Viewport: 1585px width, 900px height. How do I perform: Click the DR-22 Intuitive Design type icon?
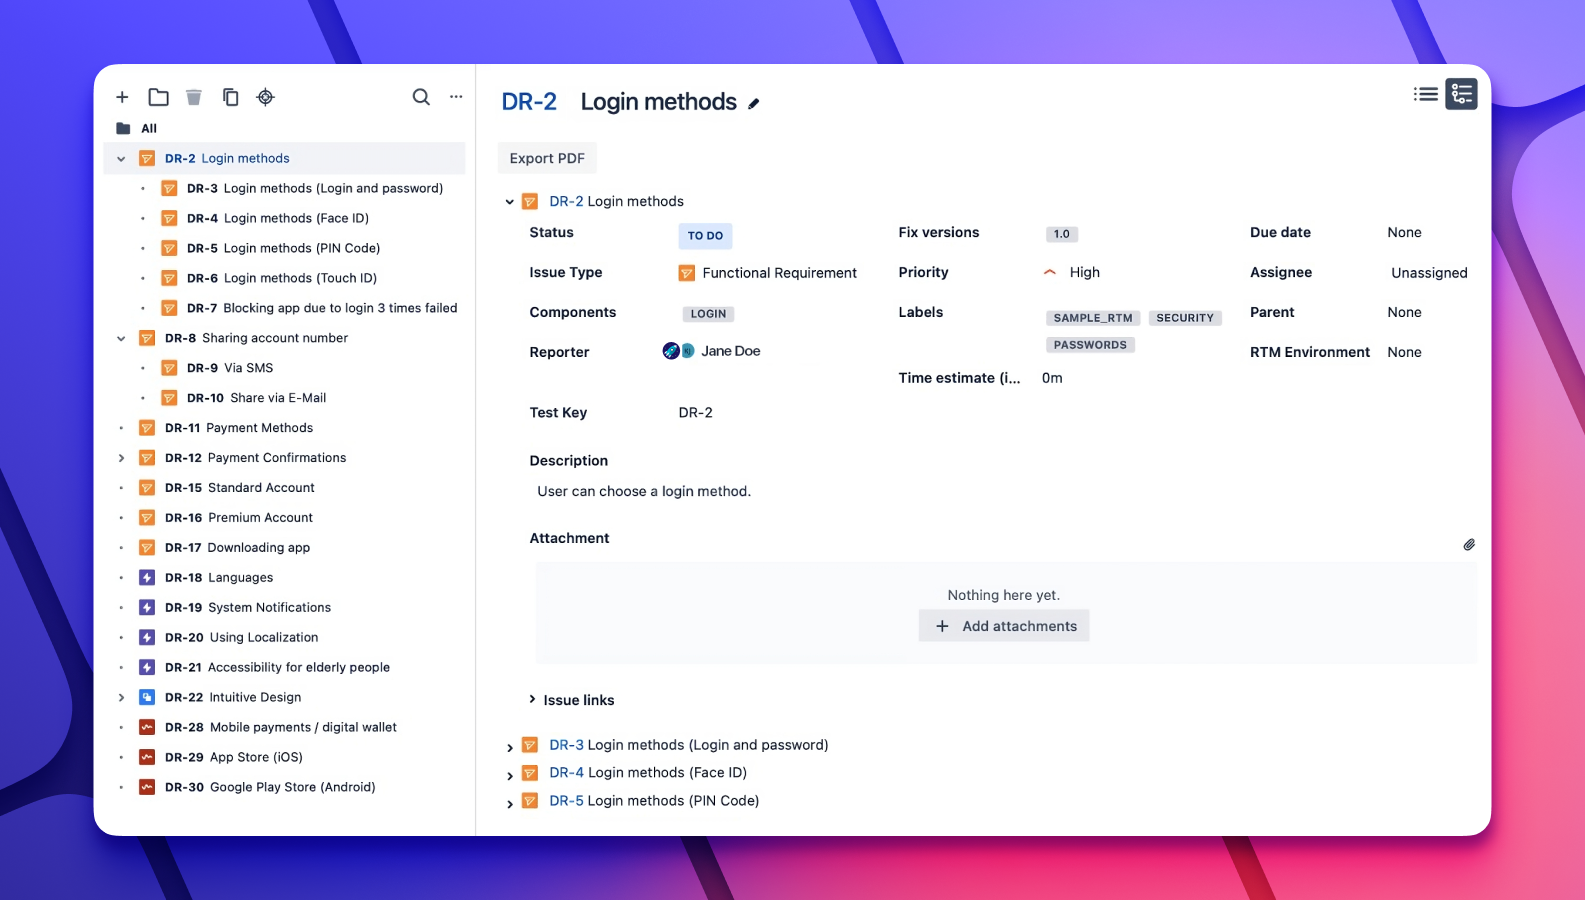[x=147, y=697]
